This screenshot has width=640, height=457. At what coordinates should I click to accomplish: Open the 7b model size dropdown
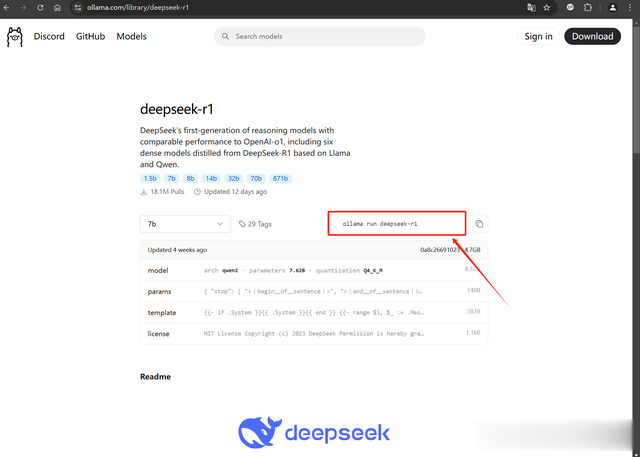coord(185,224)
